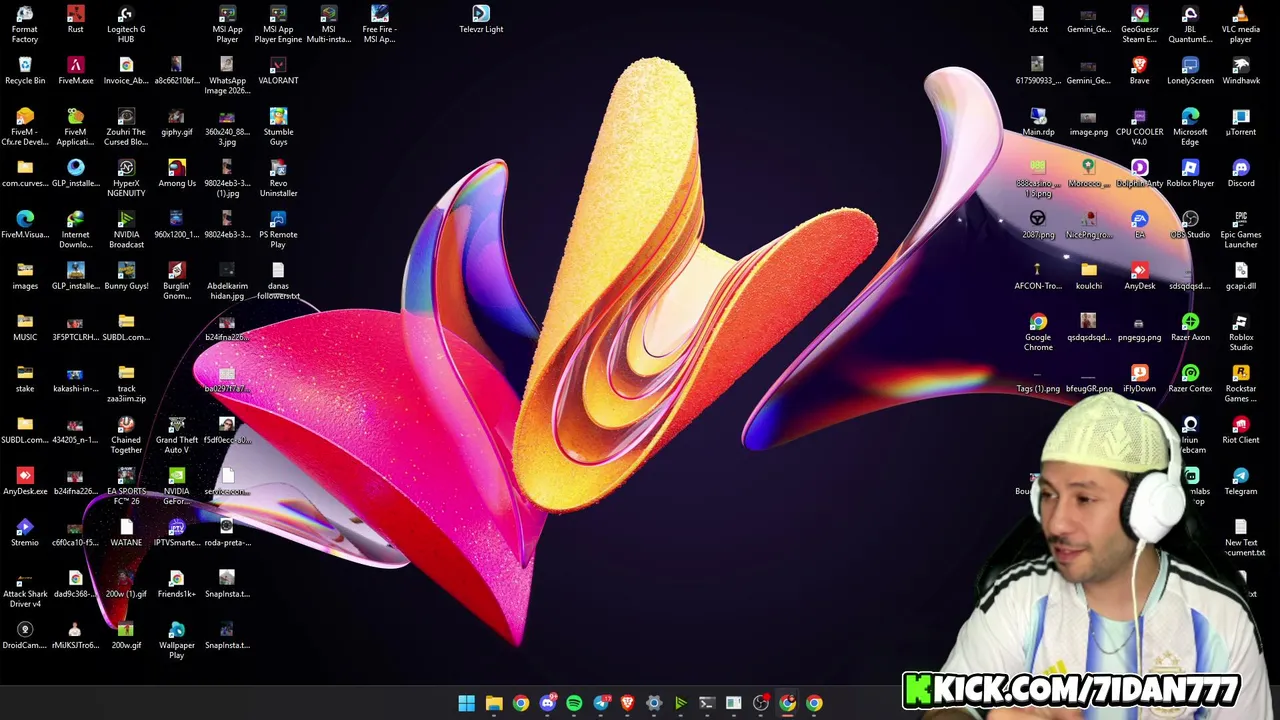Select the images folder on desktop
This screenshot has width=1280, height=720.
pos(25,276)
